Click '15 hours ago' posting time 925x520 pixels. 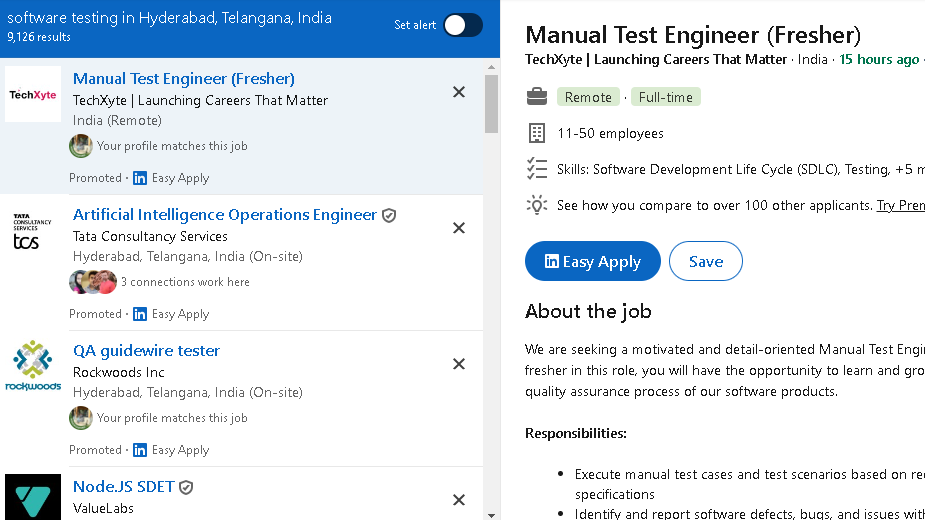tap(879, 60)
